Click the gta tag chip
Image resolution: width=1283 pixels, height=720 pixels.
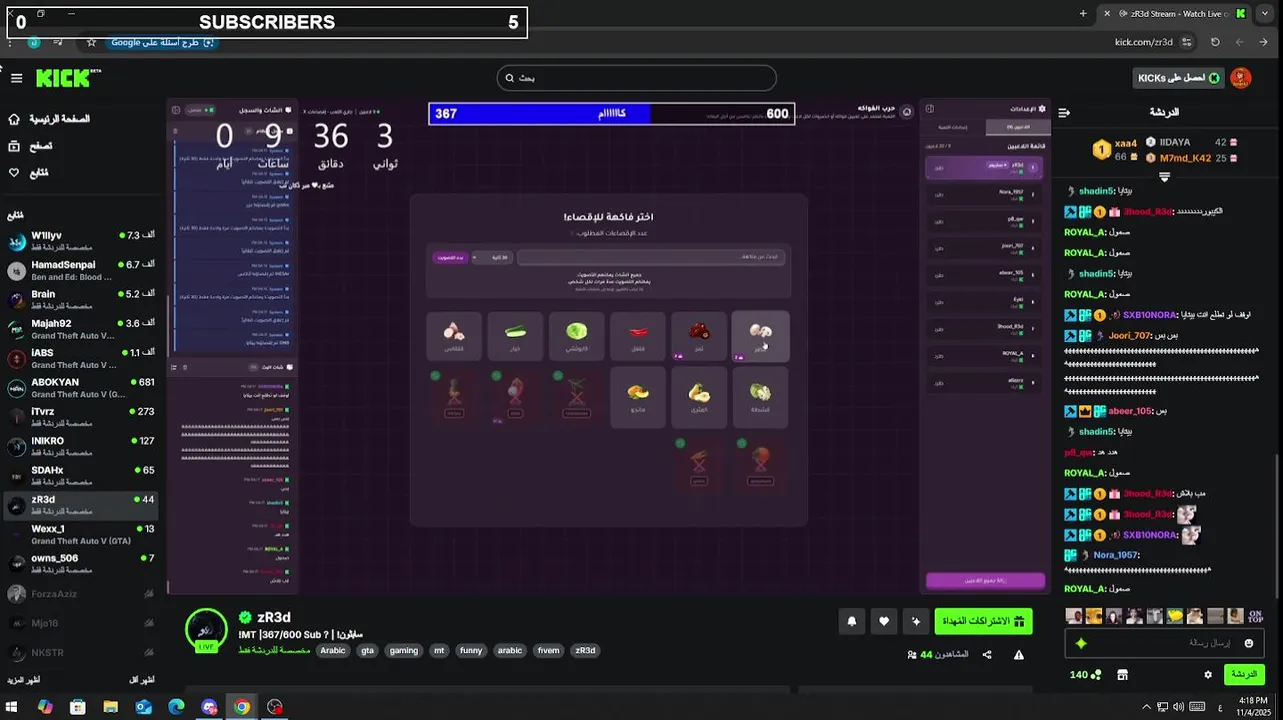coord(367,650)
